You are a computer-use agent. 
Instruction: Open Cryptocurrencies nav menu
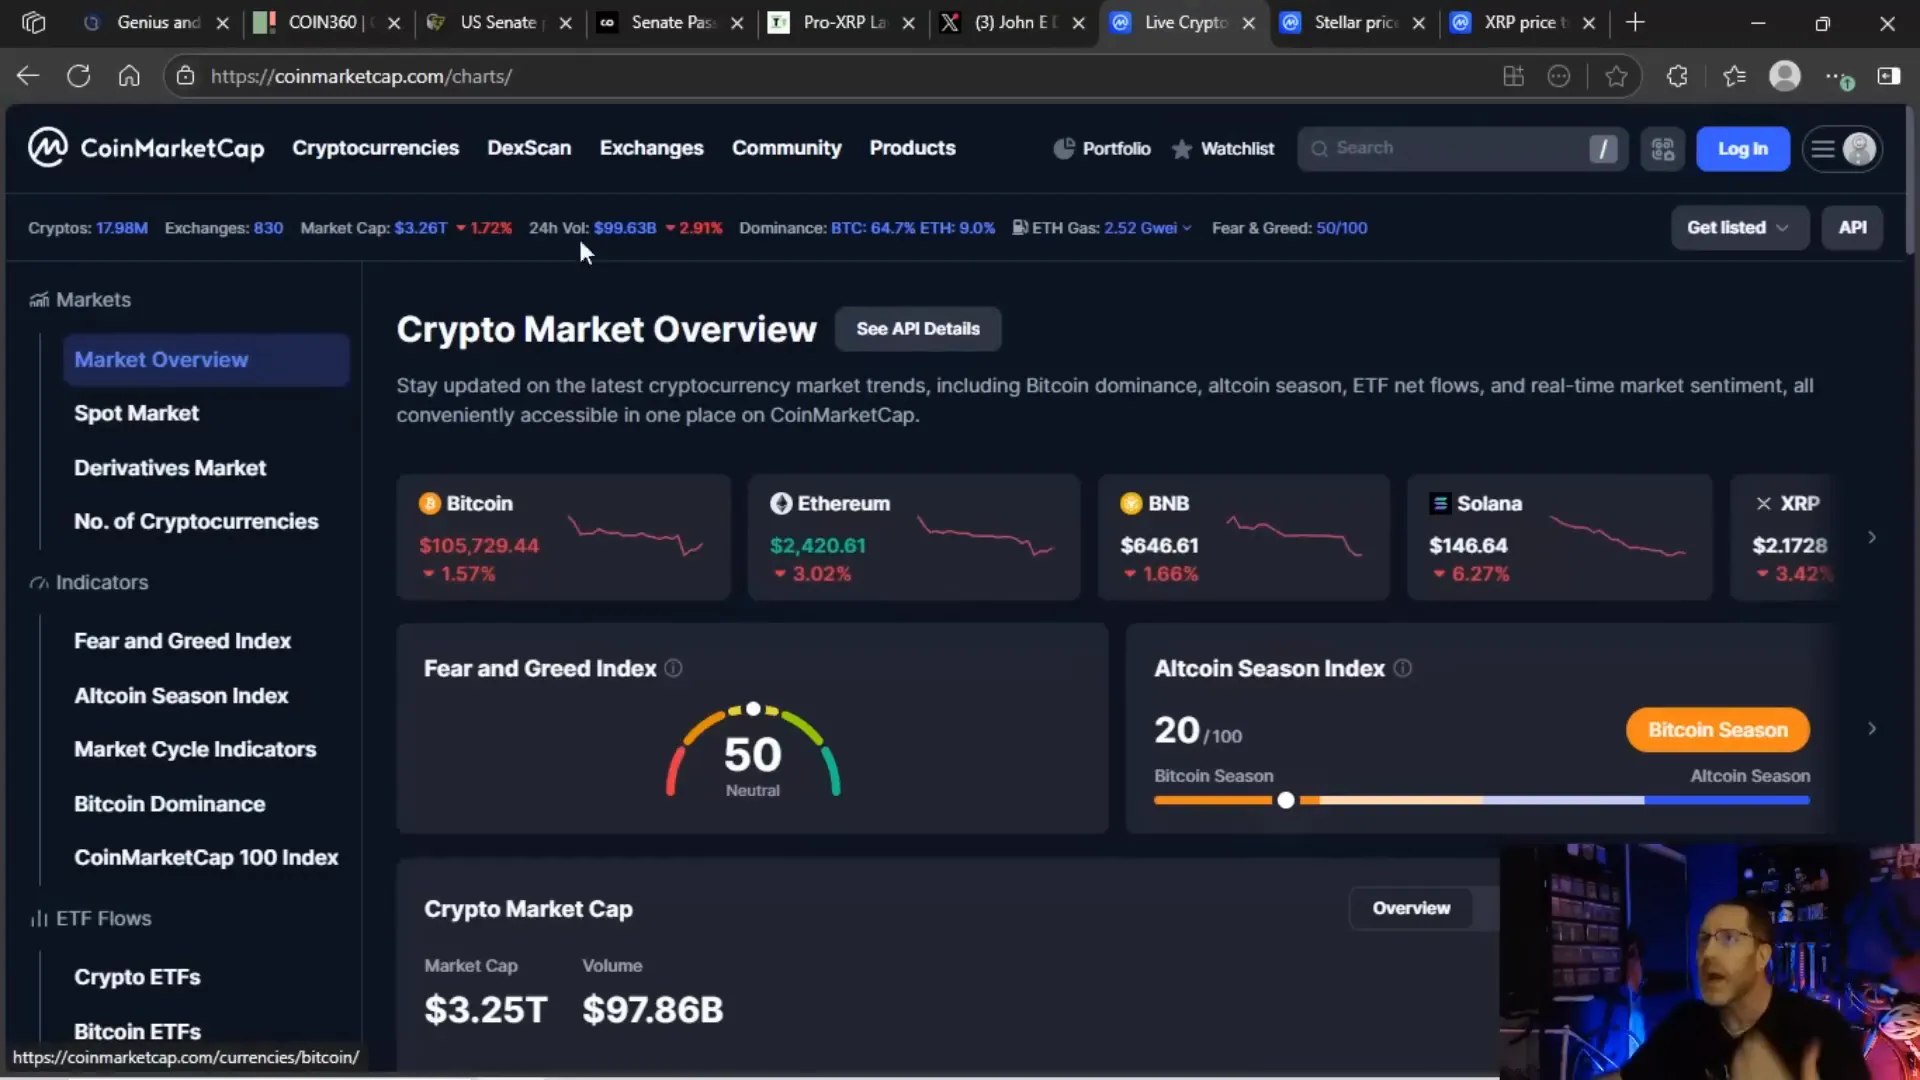pyautogui.click(x=375, y=148)
